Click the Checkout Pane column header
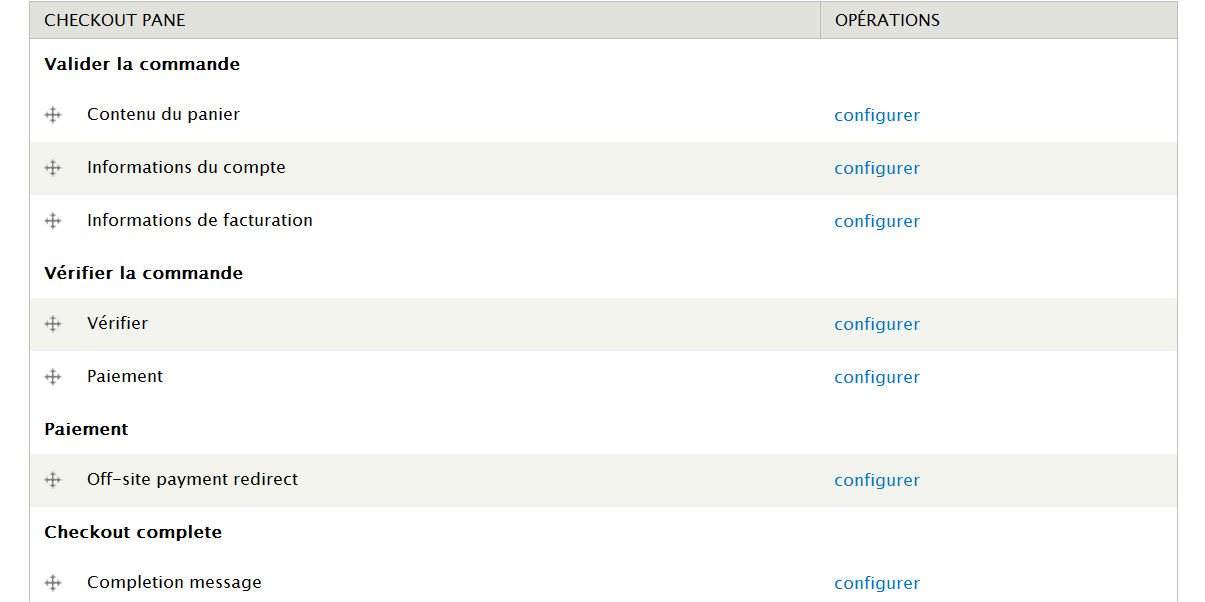The image size is (1205, 602). tap(115, 20)
